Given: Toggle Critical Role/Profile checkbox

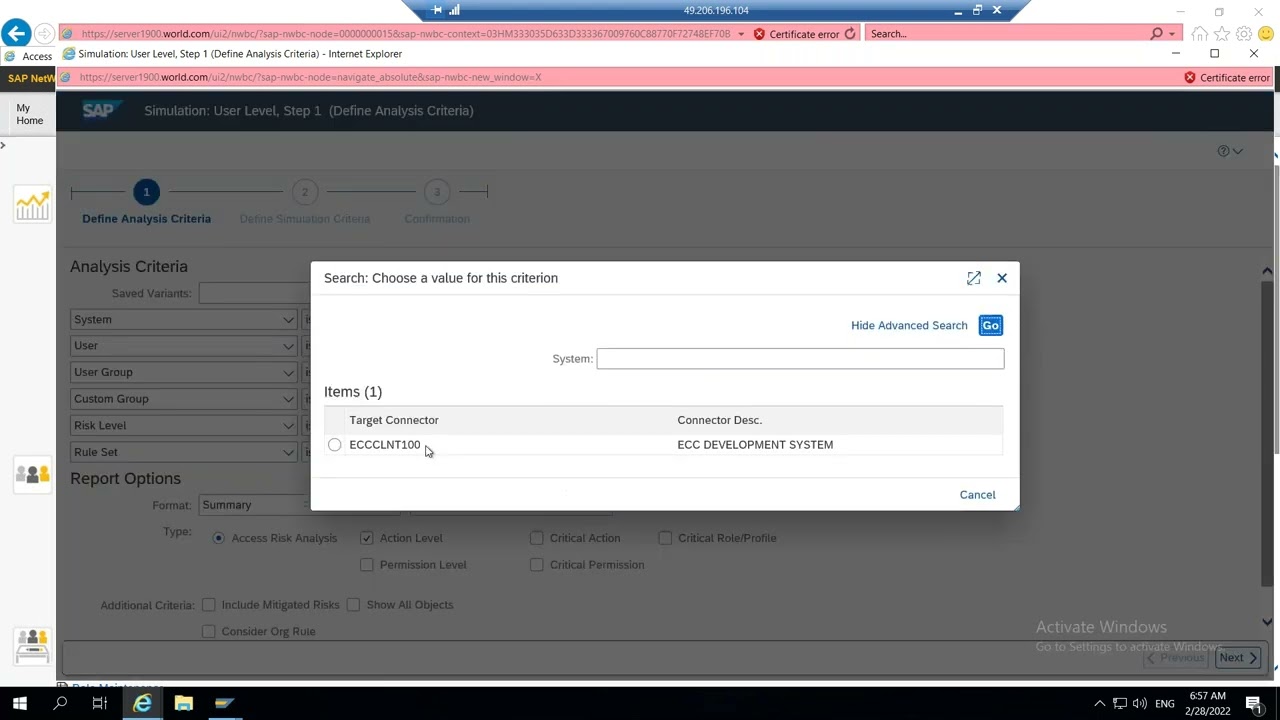Looking at the screenshot, I should pos(665,538).
